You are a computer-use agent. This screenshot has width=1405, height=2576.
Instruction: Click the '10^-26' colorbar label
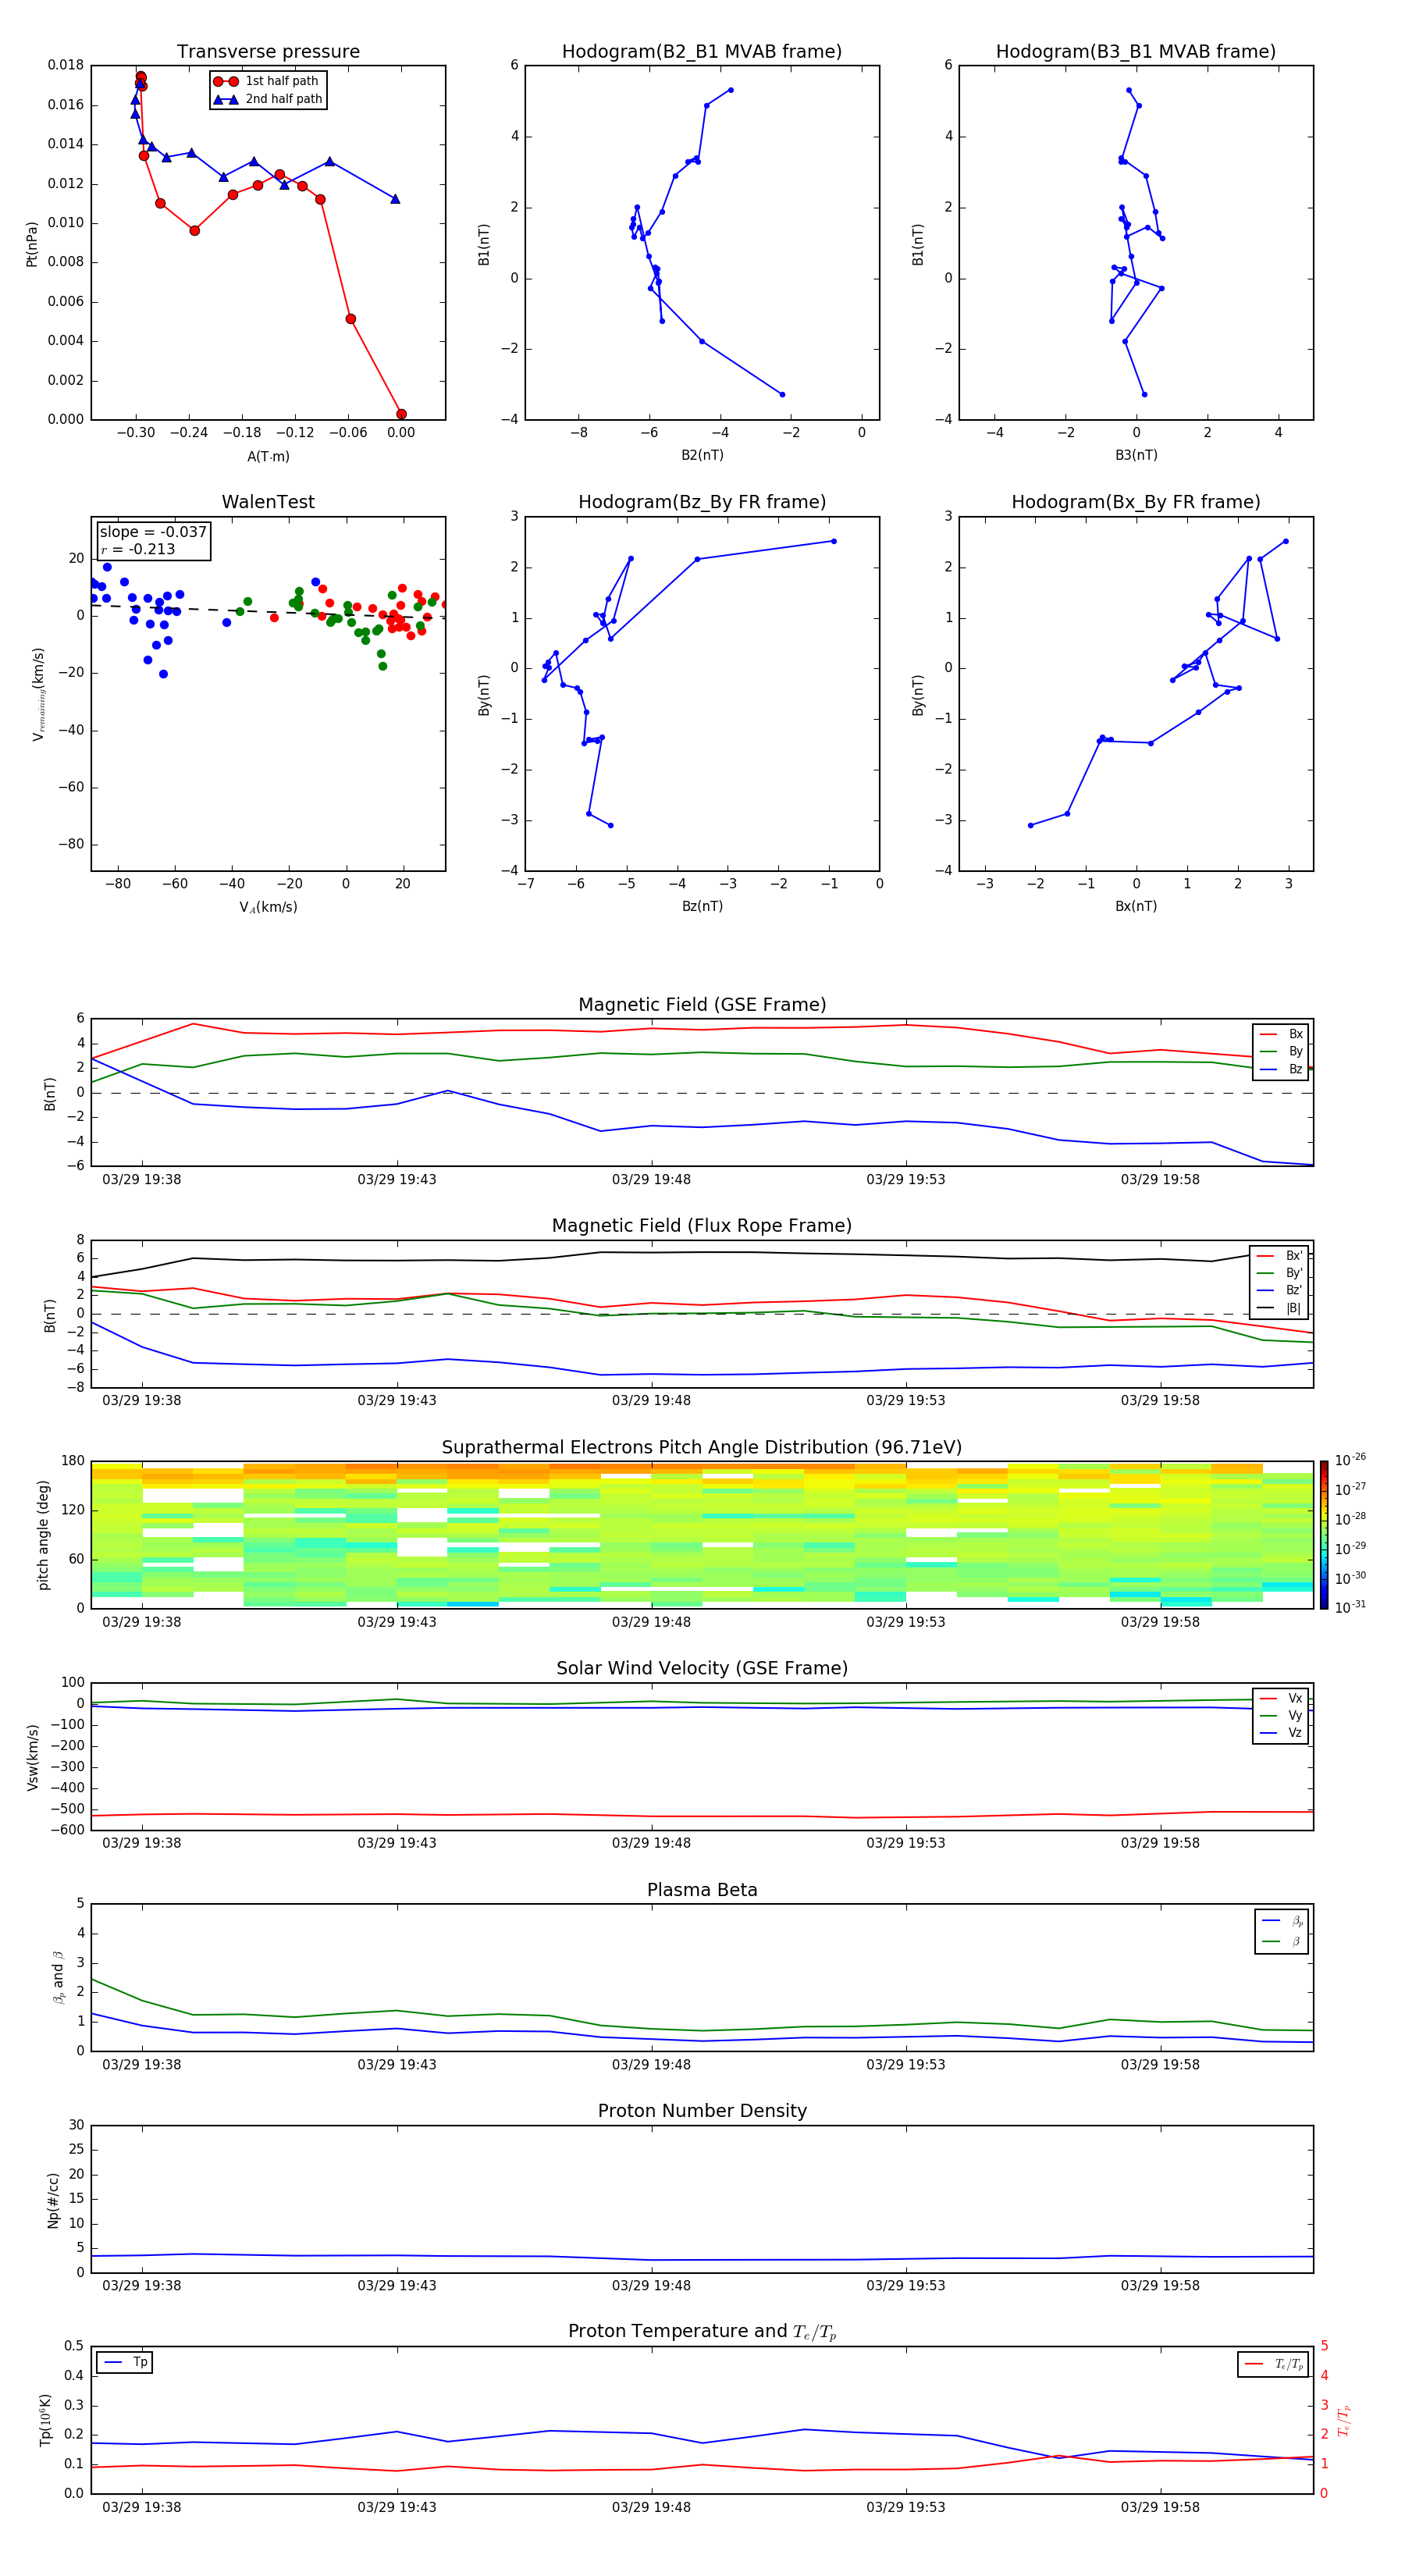tap(1350, 1460)
